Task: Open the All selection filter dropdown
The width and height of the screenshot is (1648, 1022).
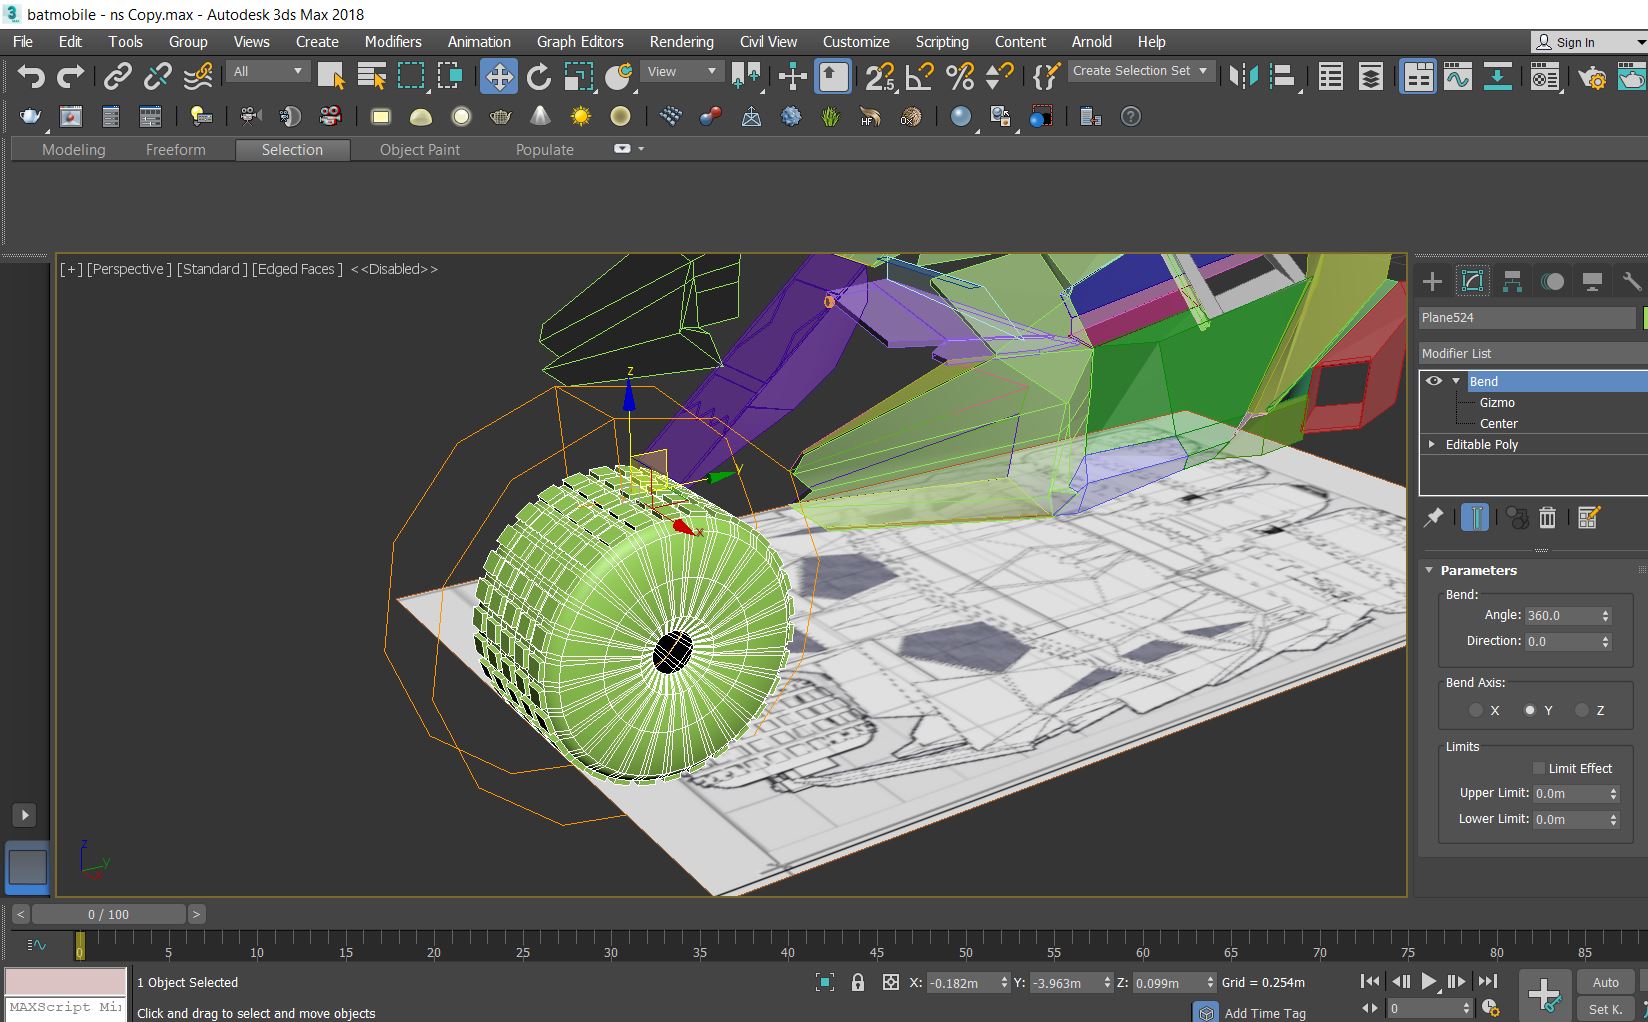Action: tap(267, 71)
